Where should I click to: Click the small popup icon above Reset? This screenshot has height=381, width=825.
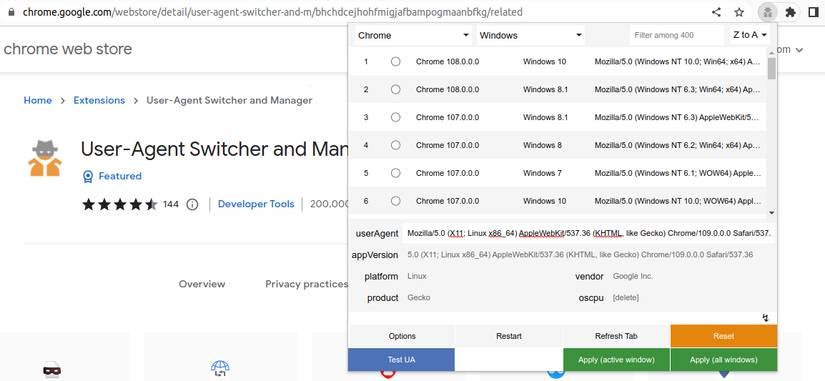coord(766,317)
